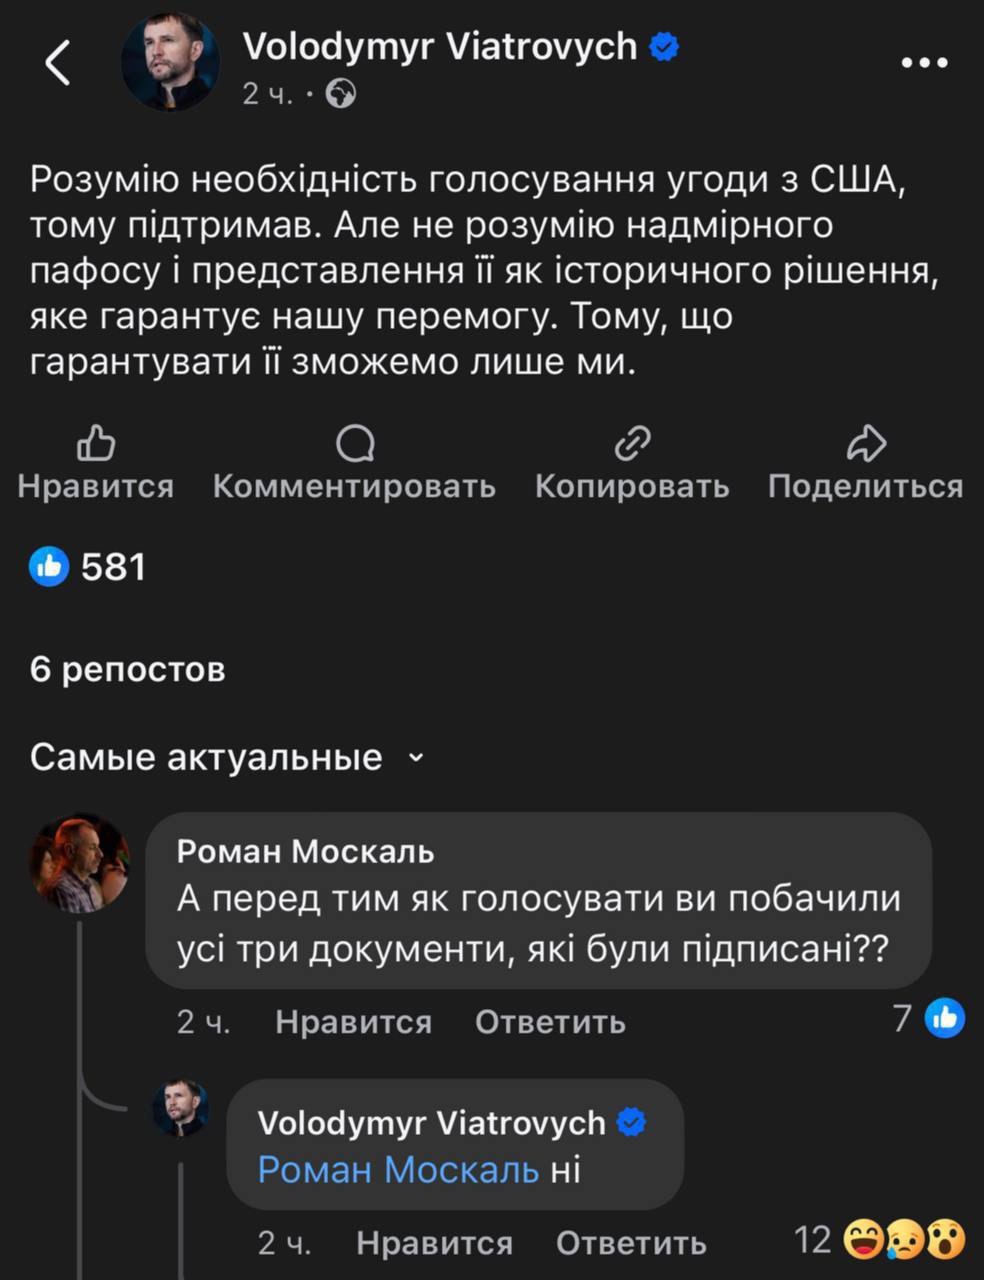Tap the Поделиться share arrow icon
Screen dimensions: 984x1280
coord(866,443)
